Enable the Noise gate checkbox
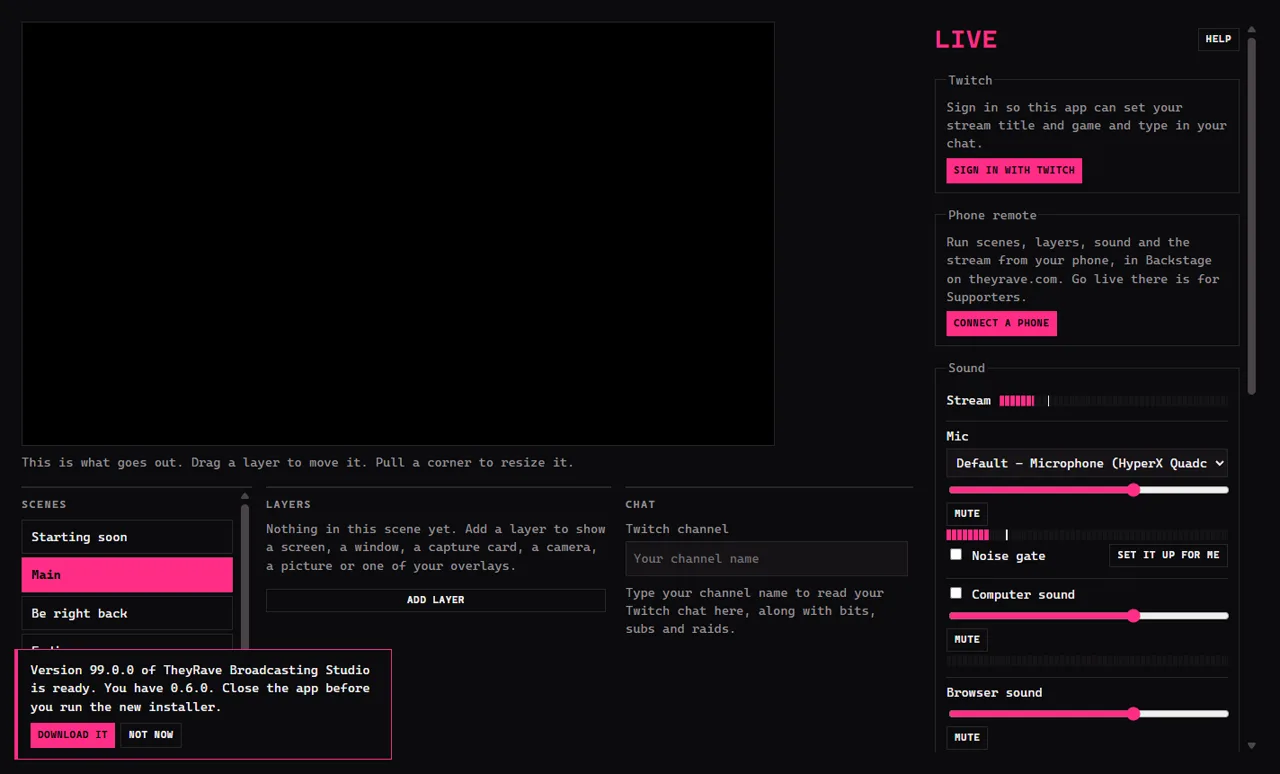 pos(956,554)
